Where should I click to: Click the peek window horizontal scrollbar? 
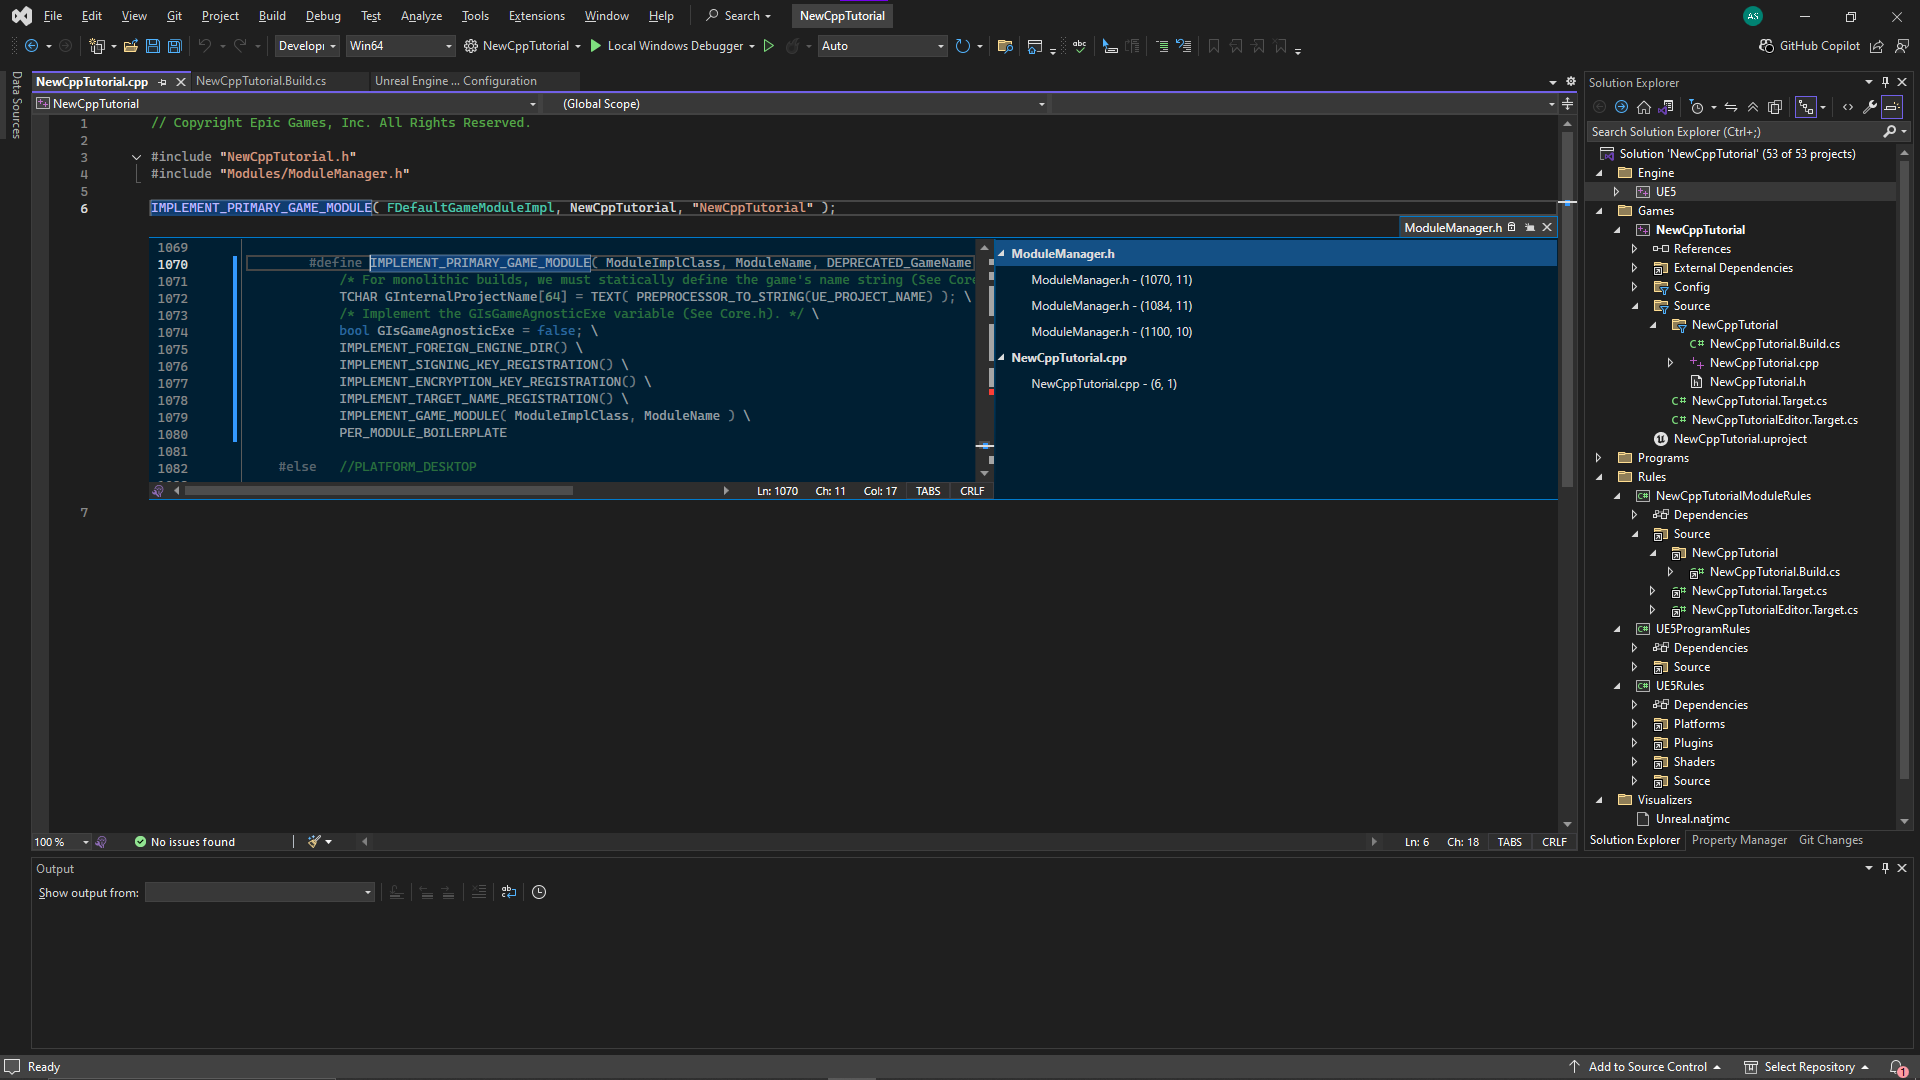pos(379,491)
